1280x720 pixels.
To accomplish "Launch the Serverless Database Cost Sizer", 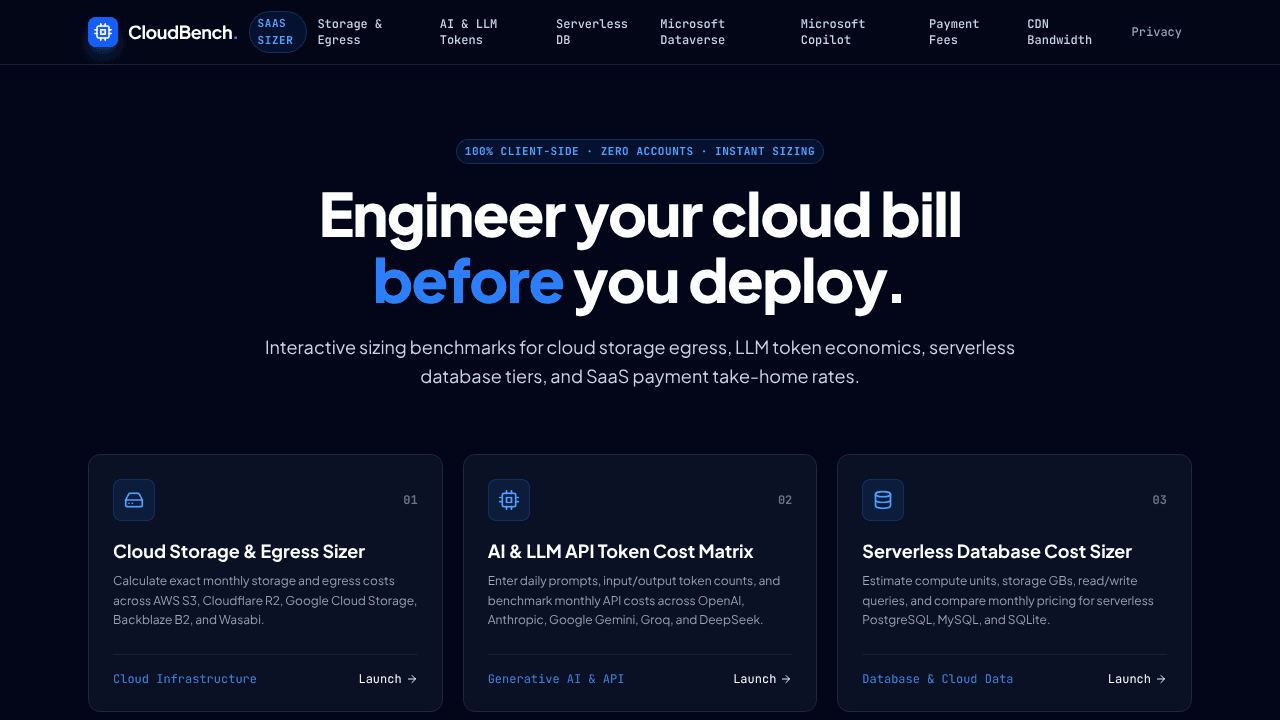I will (x=1137, y=679).
